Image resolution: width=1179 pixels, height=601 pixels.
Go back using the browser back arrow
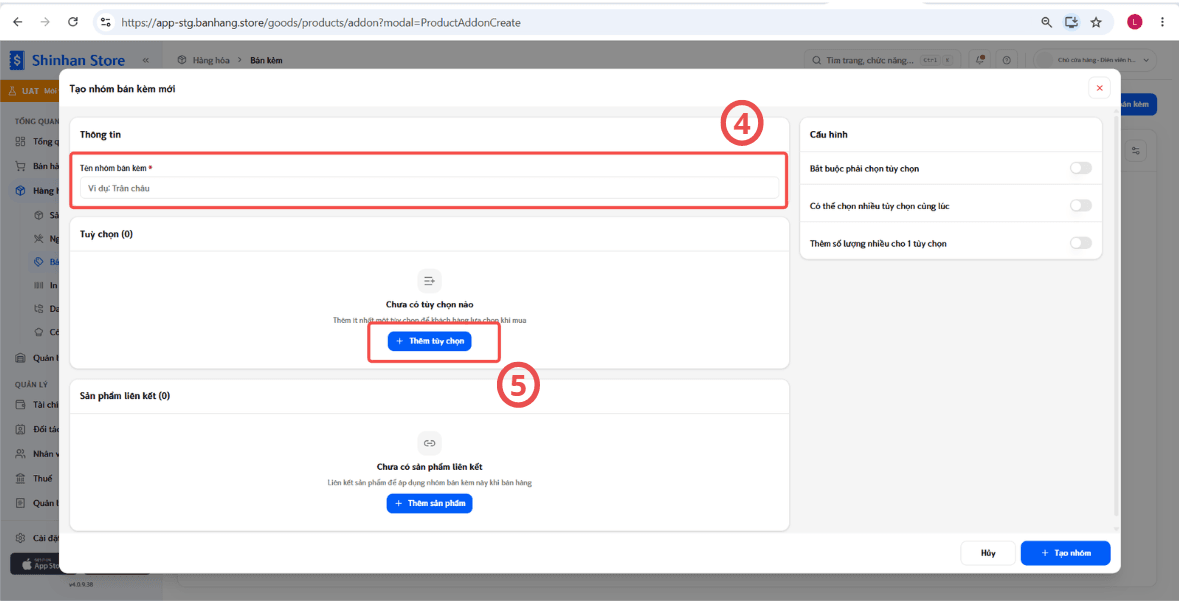coord(18,22)
